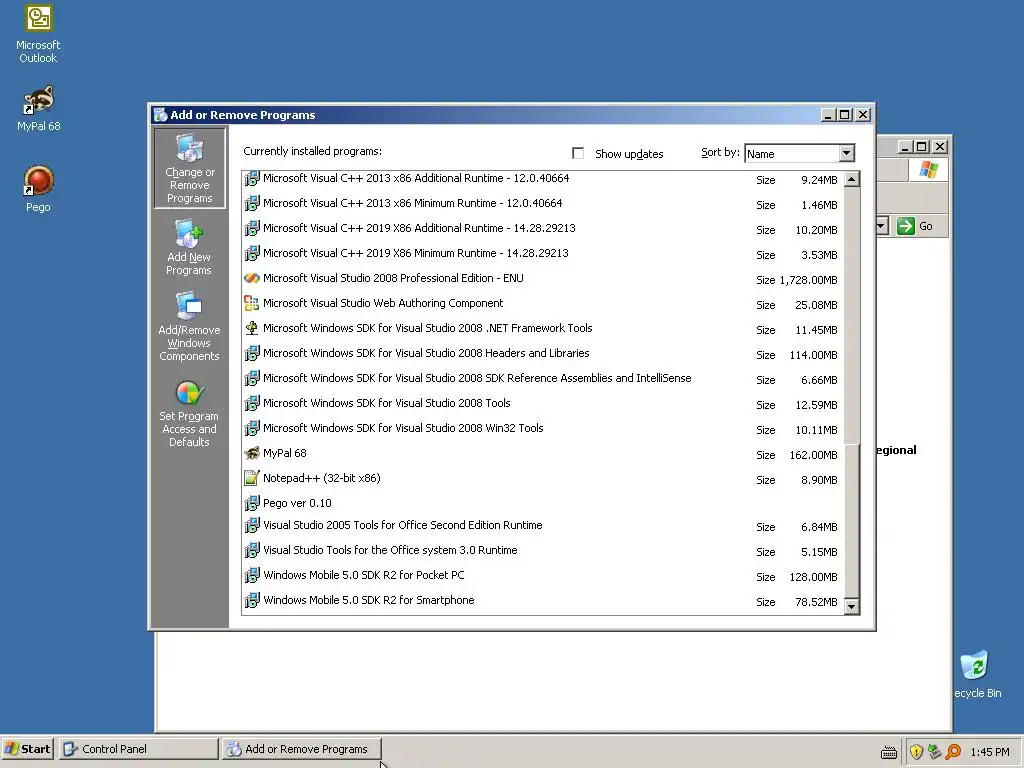Click Windows Mobile 5.0 SDK Pocket PC icon
This screenshot has height=768, width=1024.
251,575
